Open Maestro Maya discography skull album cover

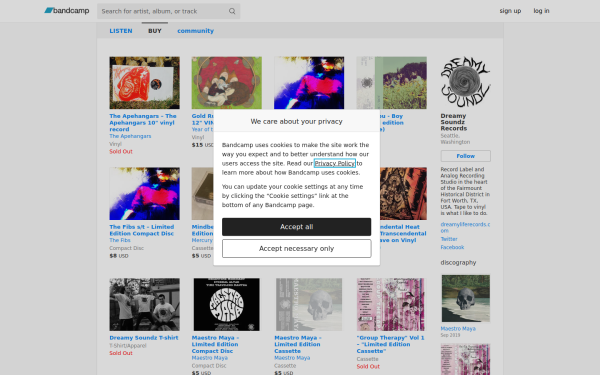465,298
